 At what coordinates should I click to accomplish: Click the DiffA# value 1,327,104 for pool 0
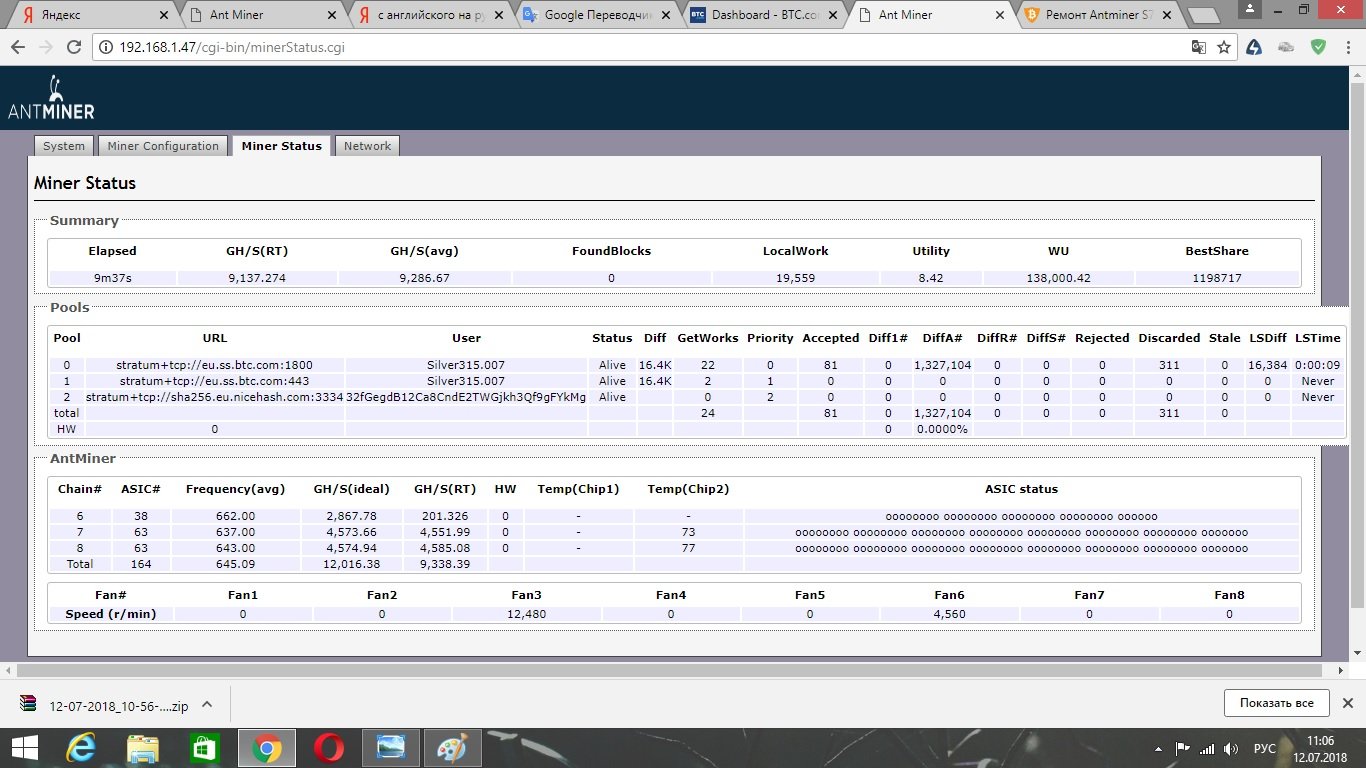[942, 365]
